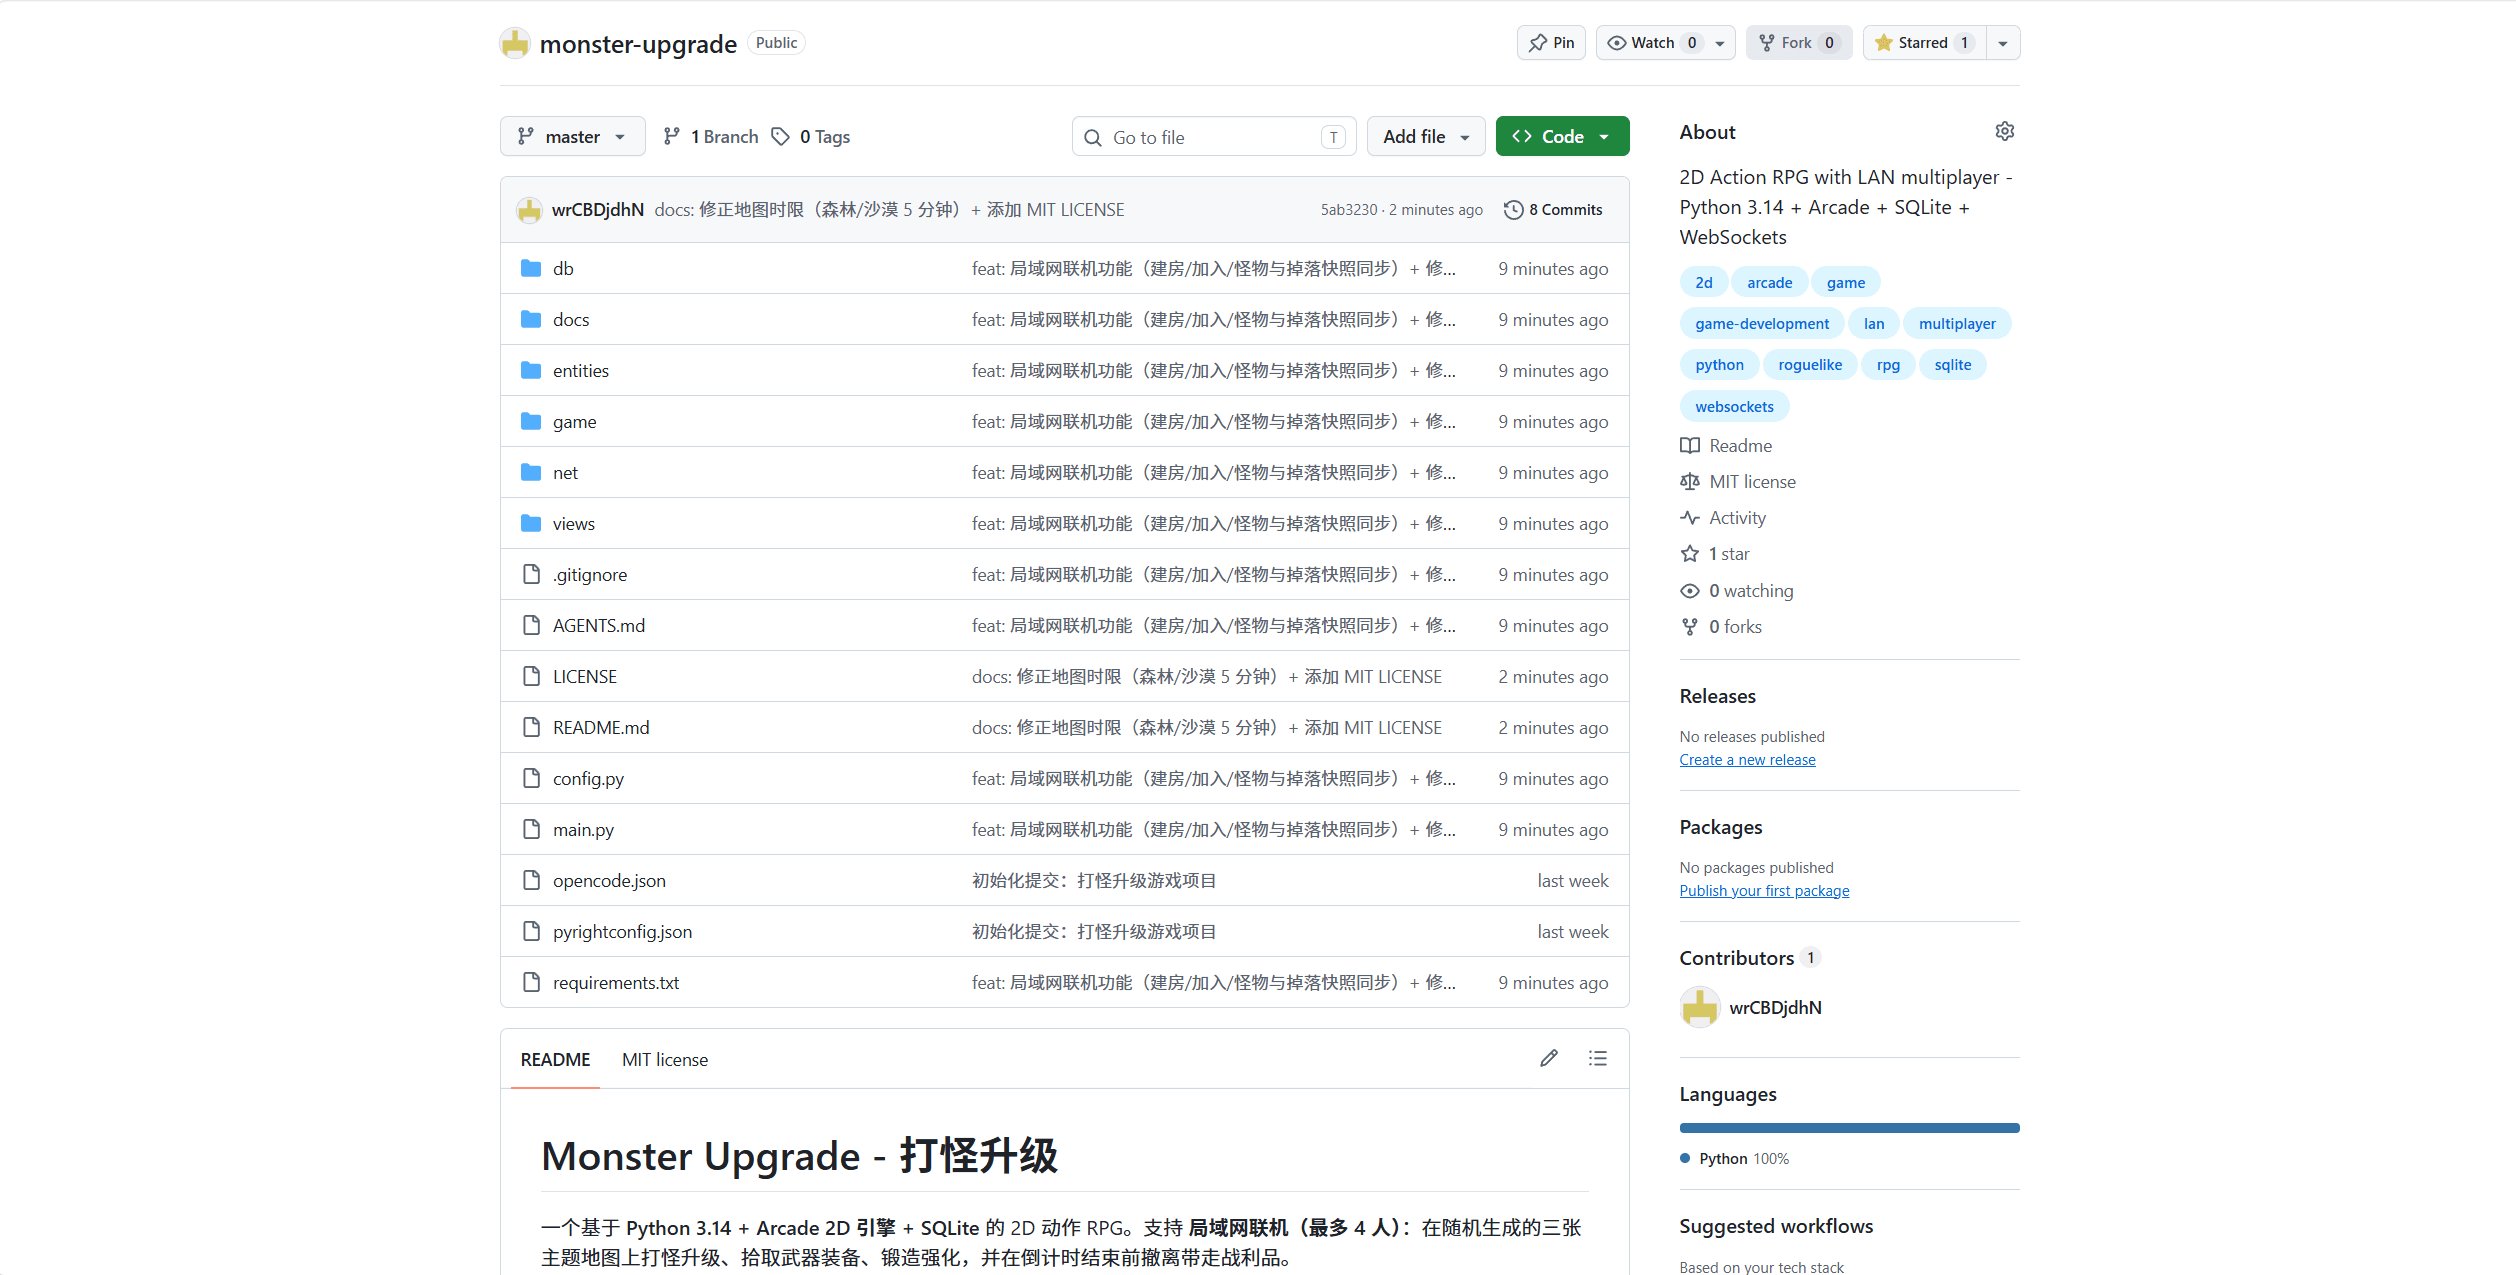Open the star lists dropdown arrow

[2003, 42]
